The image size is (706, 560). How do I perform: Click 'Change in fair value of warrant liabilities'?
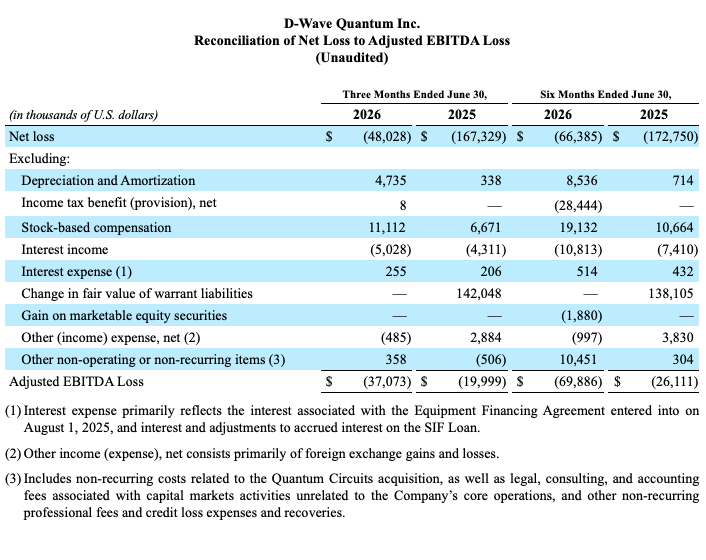pos(137,294)
